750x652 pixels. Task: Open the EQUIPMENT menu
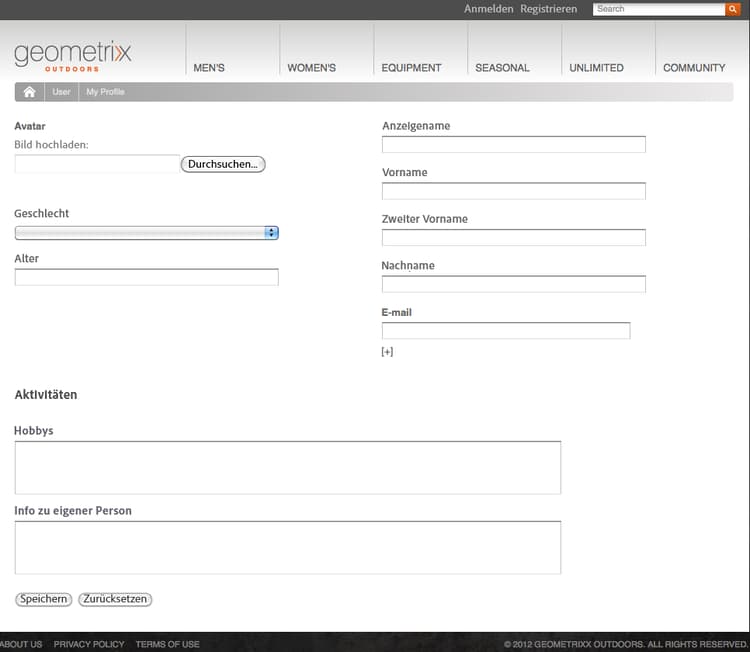pyautogui.click(x=411, y=68)
